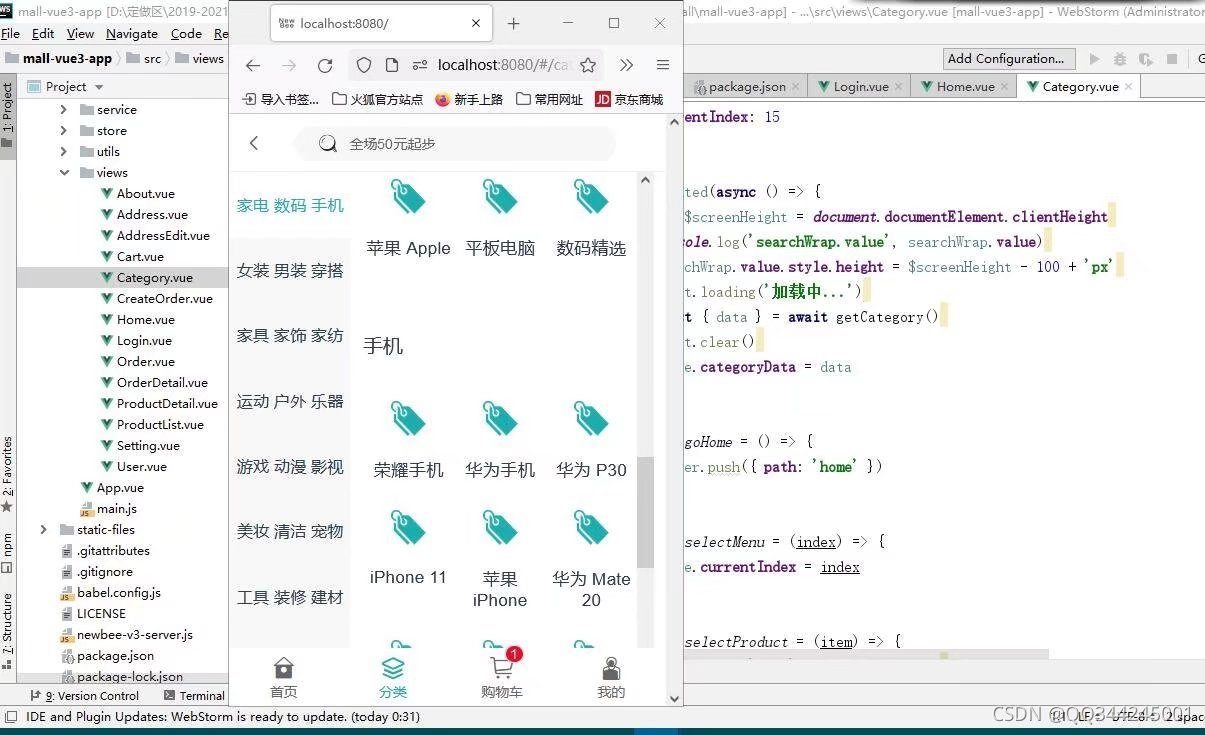Reload the localhost page
1205x735 pixels.
pyautogui.click(x=325, y=65)
